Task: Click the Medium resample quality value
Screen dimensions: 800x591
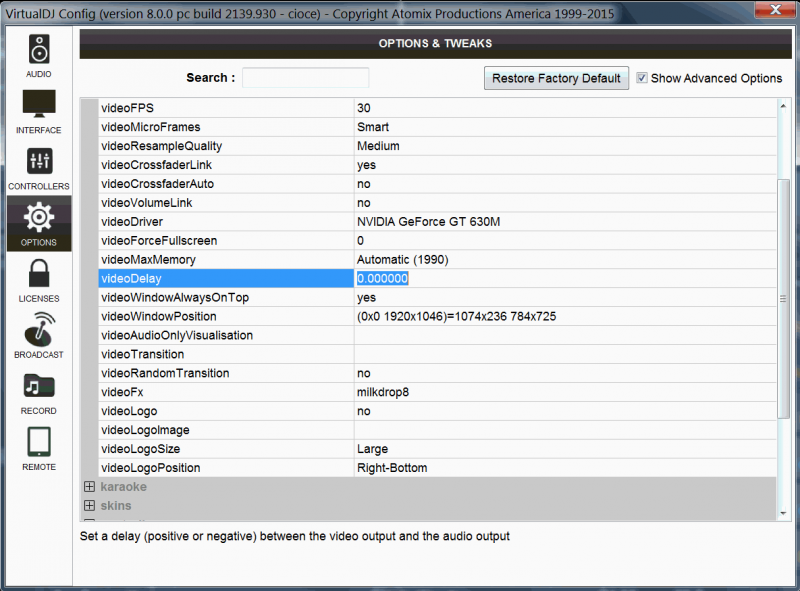Action: pos(378,146)
